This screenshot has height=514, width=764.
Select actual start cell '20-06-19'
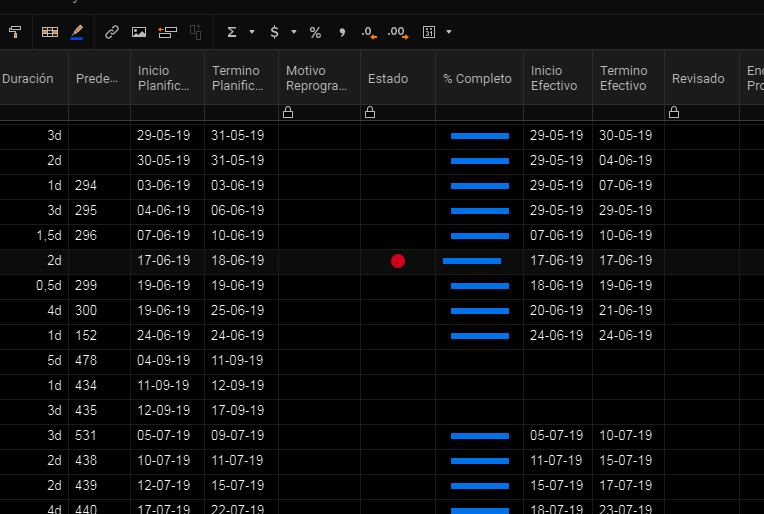coord(558,310)
